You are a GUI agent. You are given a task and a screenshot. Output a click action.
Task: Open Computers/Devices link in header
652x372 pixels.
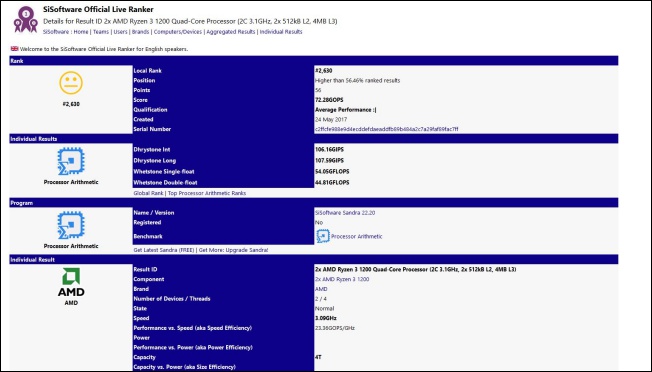[x=178, y=32]
